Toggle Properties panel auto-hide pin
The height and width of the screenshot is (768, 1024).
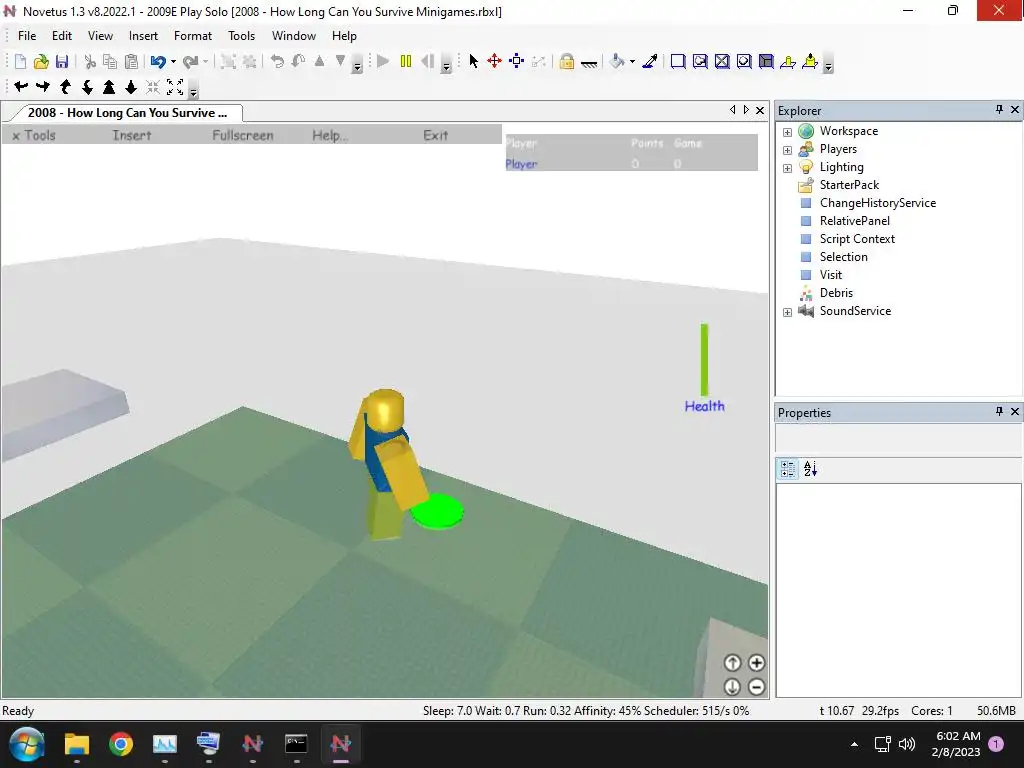pyautogui.click(x=999, y=411)
